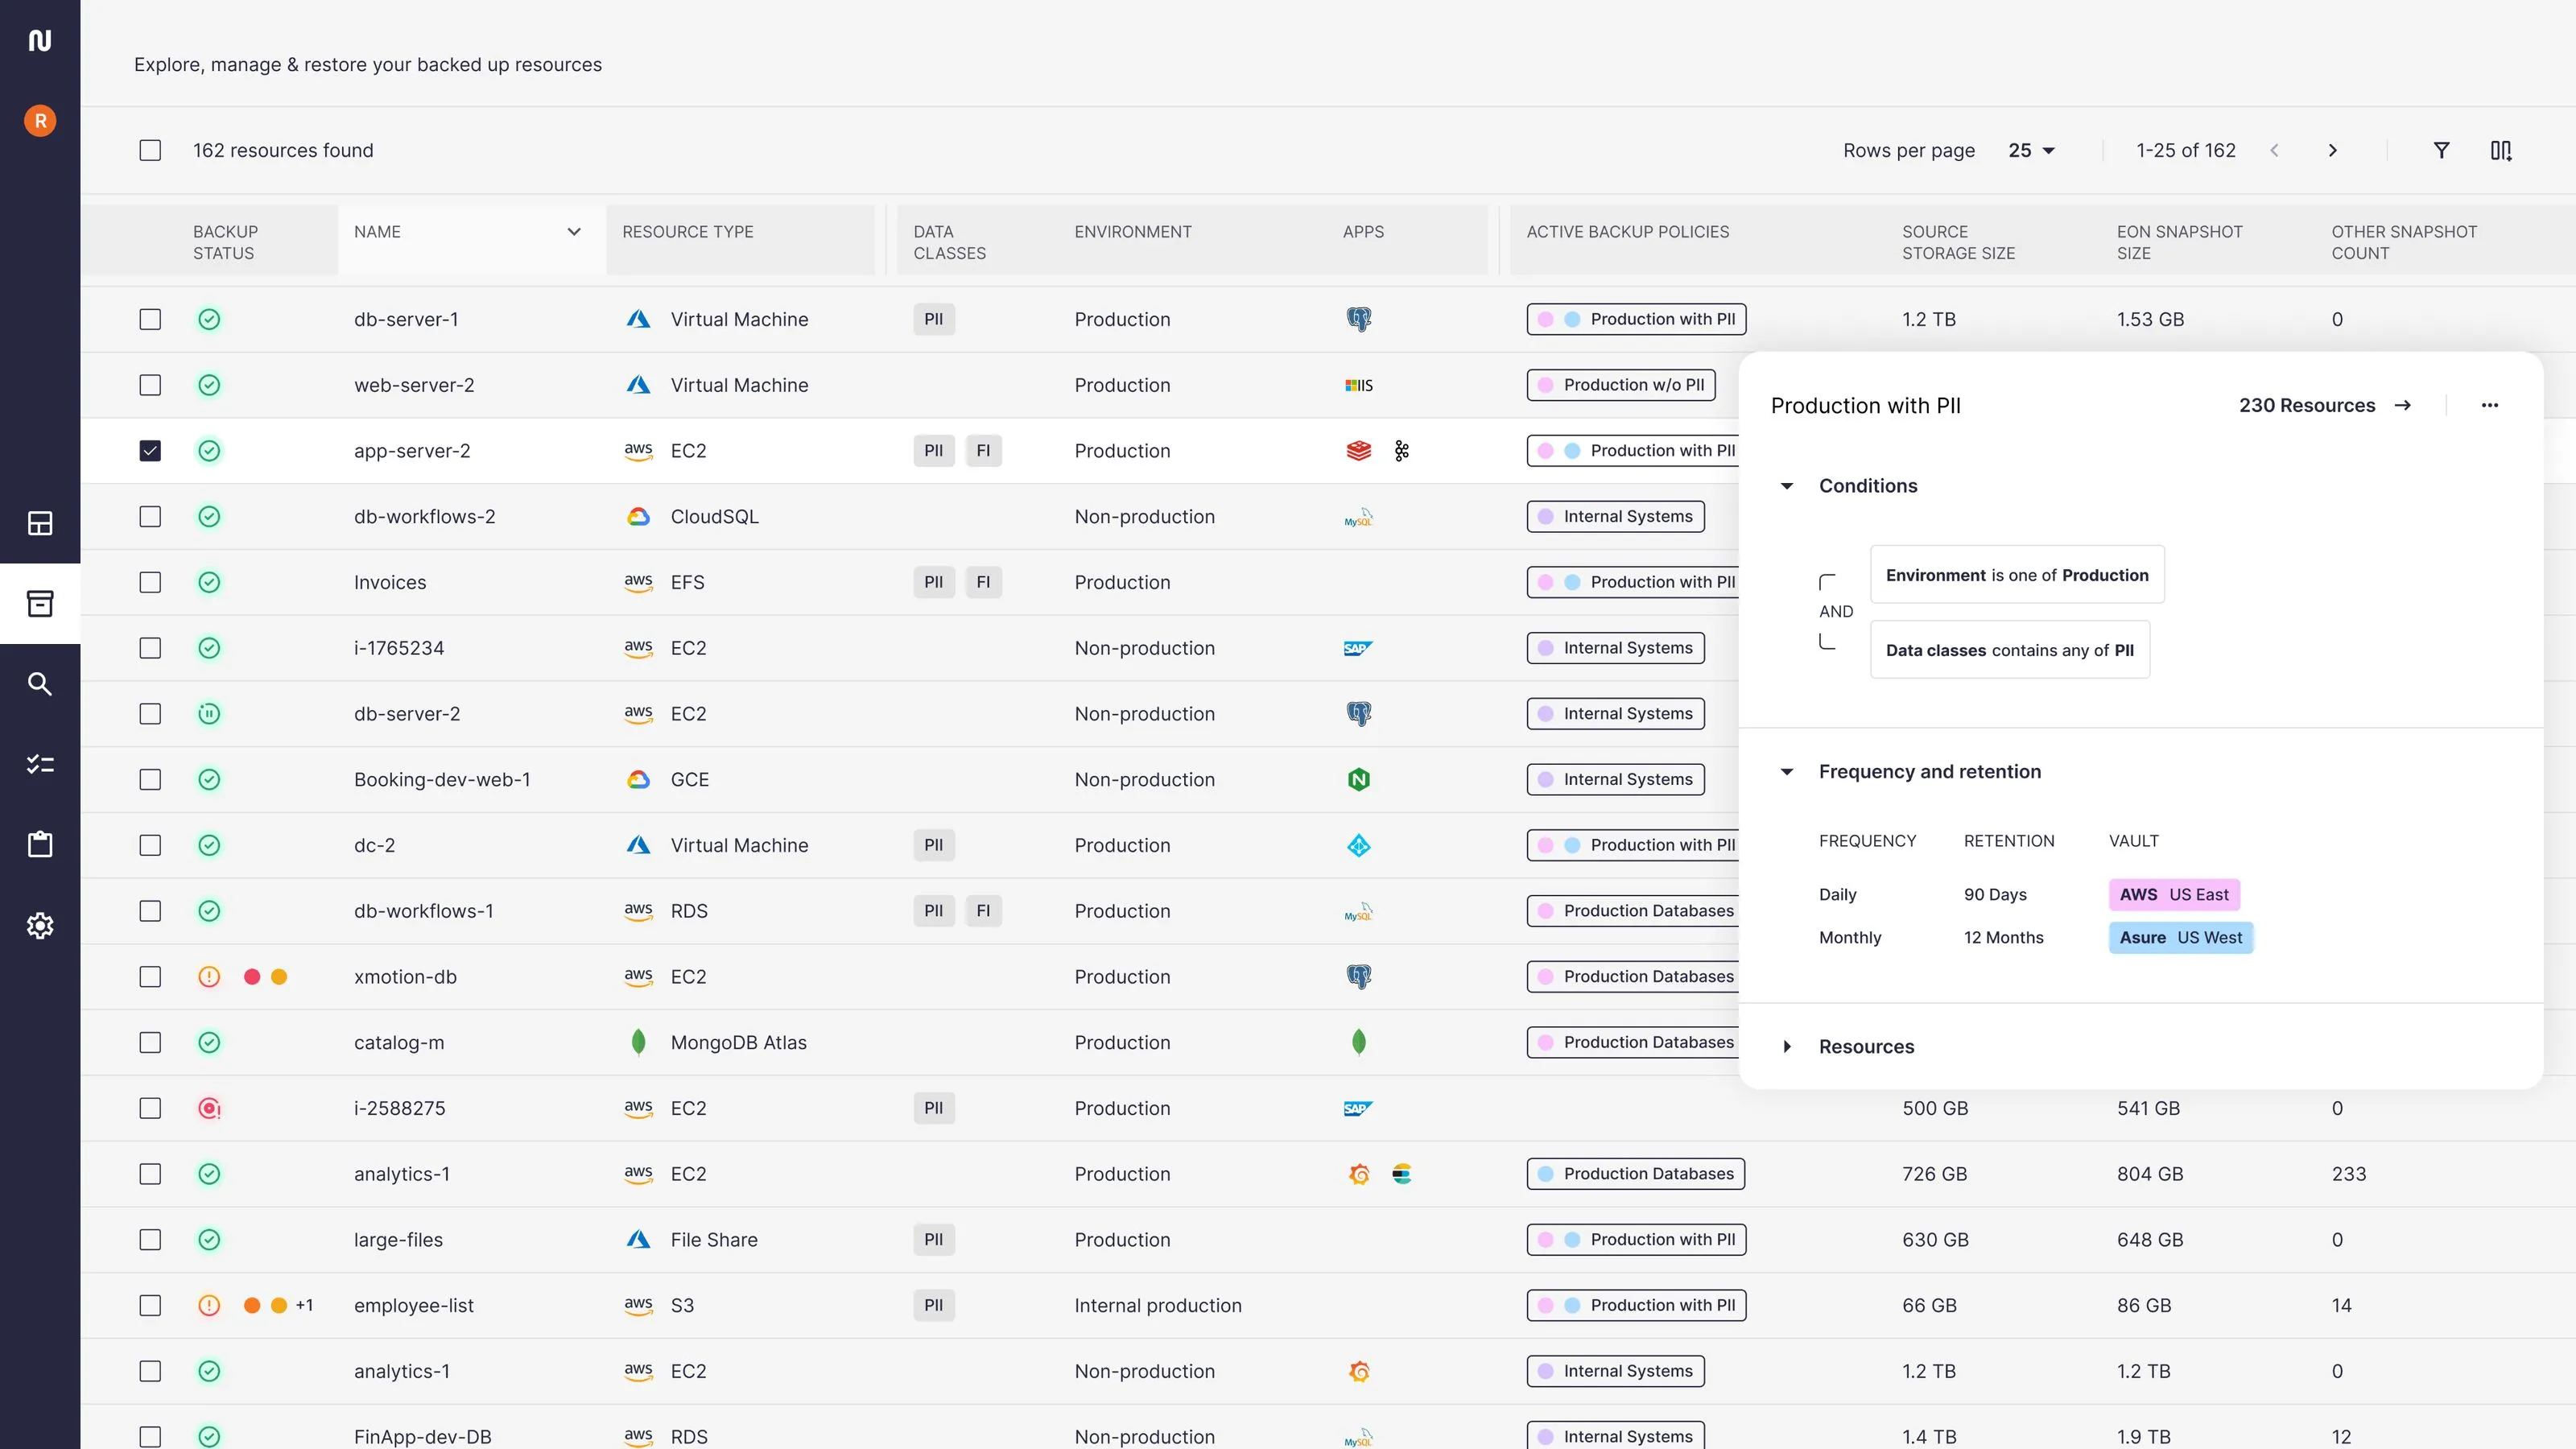2576x1449 pixels.
Task: Open Production w/o PII policy on web-server-2
Action: click(x=1620, y=385)
